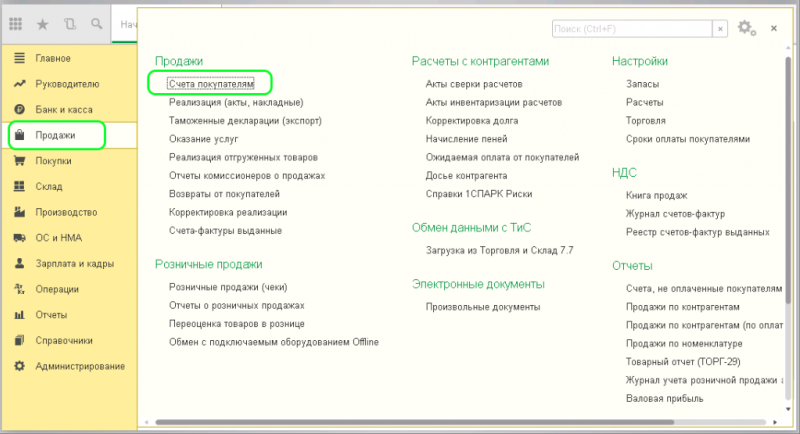Click the Главное section icon
Image resolution: width=800 pixels, height=434 pixels.
click(x=19, y=58)
